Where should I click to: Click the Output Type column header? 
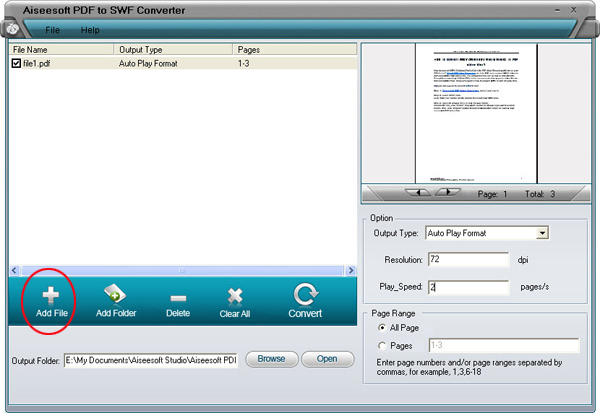173,49
